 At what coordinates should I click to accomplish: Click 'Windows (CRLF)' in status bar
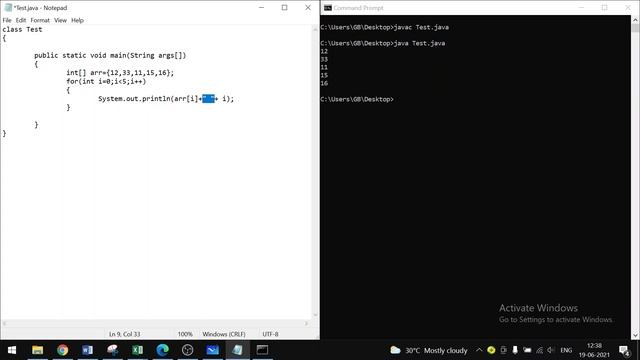(224, 334)
